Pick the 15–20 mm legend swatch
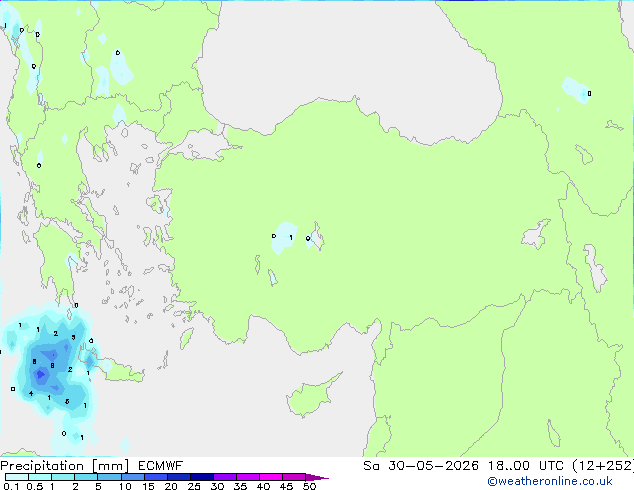The image size is (634, 490). [x=155, y=477]
